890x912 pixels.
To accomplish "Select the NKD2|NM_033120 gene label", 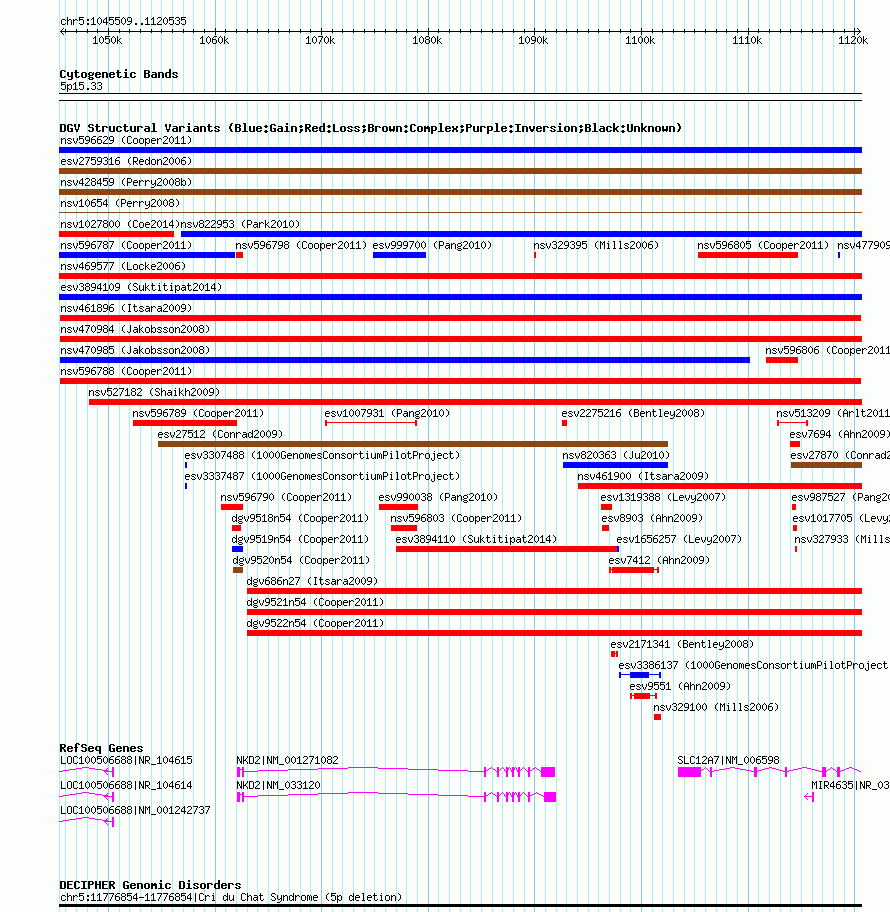I will point(279,785).
